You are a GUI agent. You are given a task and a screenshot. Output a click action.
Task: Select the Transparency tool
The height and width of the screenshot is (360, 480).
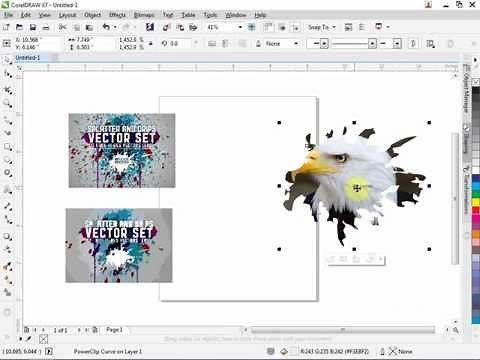click(7, 250)
